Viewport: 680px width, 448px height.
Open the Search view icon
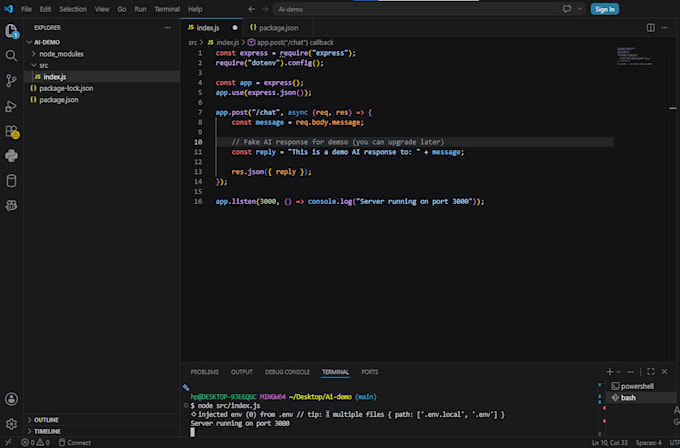click(11, 56)
